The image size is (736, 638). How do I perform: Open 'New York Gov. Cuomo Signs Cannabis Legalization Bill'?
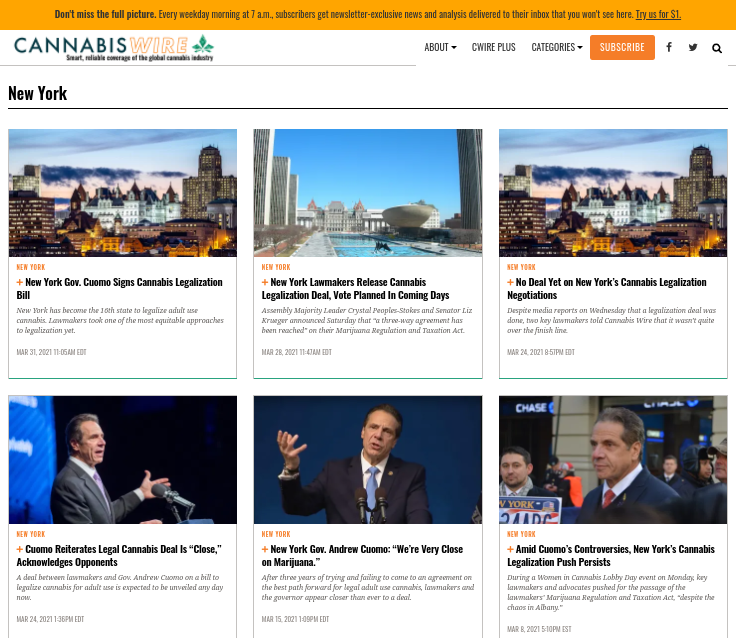[119, 289]
